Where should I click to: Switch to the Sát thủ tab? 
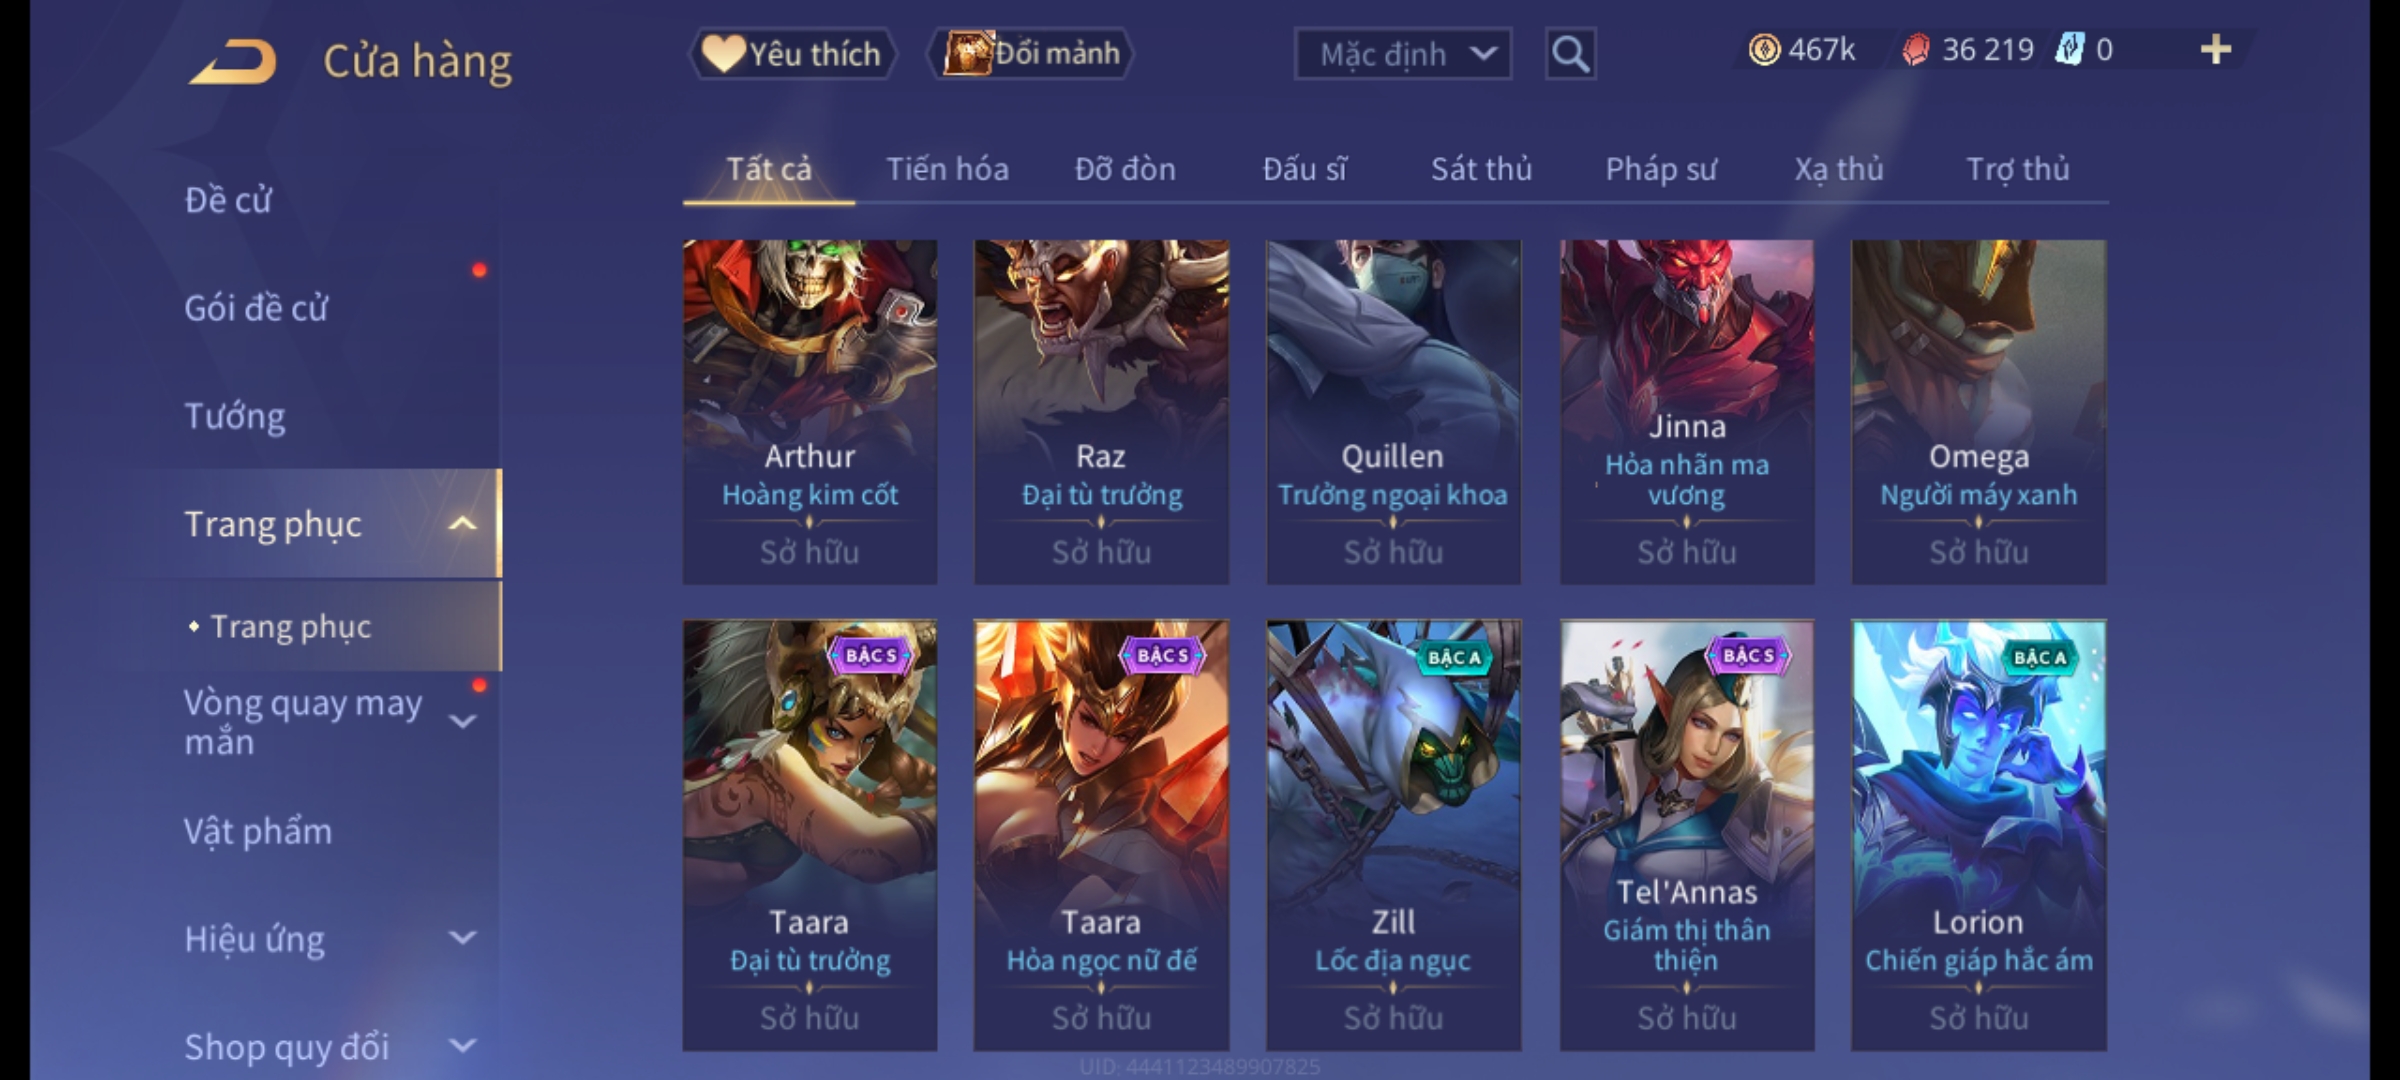coord(1481,169)
